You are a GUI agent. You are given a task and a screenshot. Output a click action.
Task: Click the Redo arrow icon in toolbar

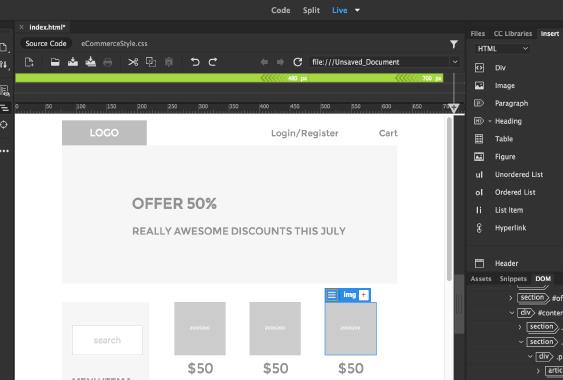(213, 62)
